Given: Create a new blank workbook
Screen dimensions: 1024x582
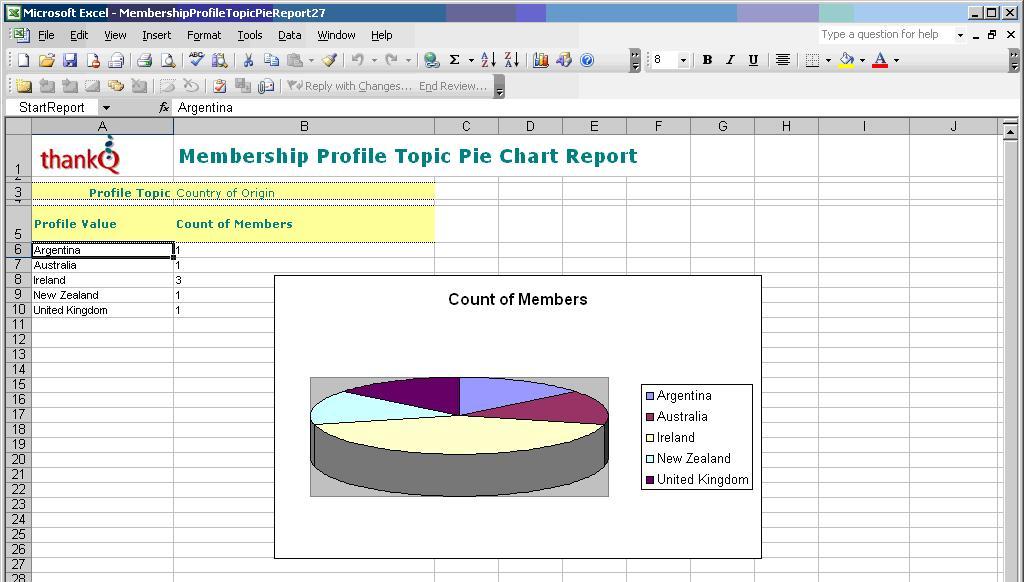Looking at the screenshot, I should [24, 60].
